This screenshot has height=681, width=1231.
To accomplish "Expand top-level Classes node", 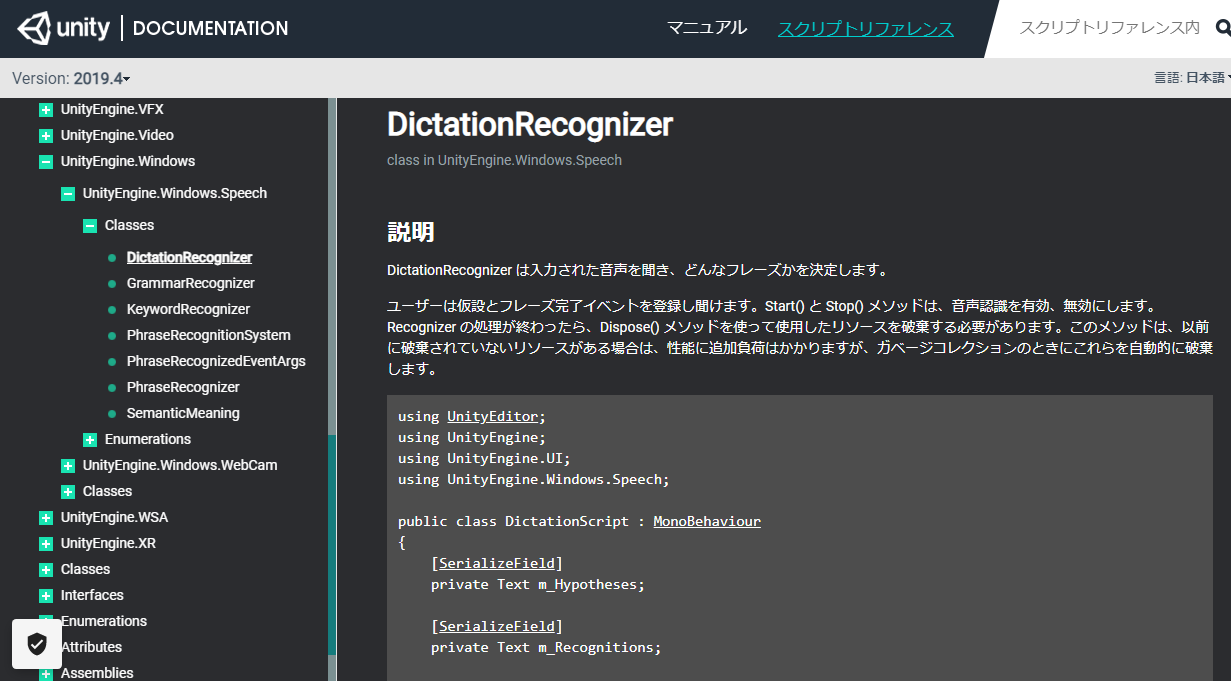I will [x=46, y=570].
